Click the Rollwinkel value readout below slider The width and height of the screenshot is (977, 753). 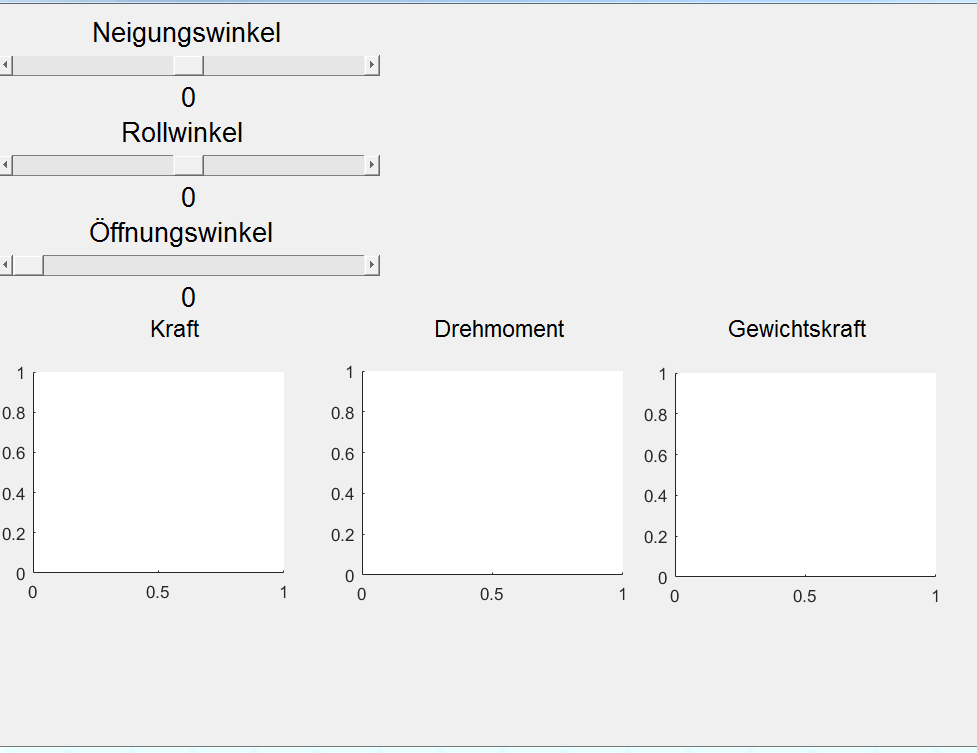[188, 198]
